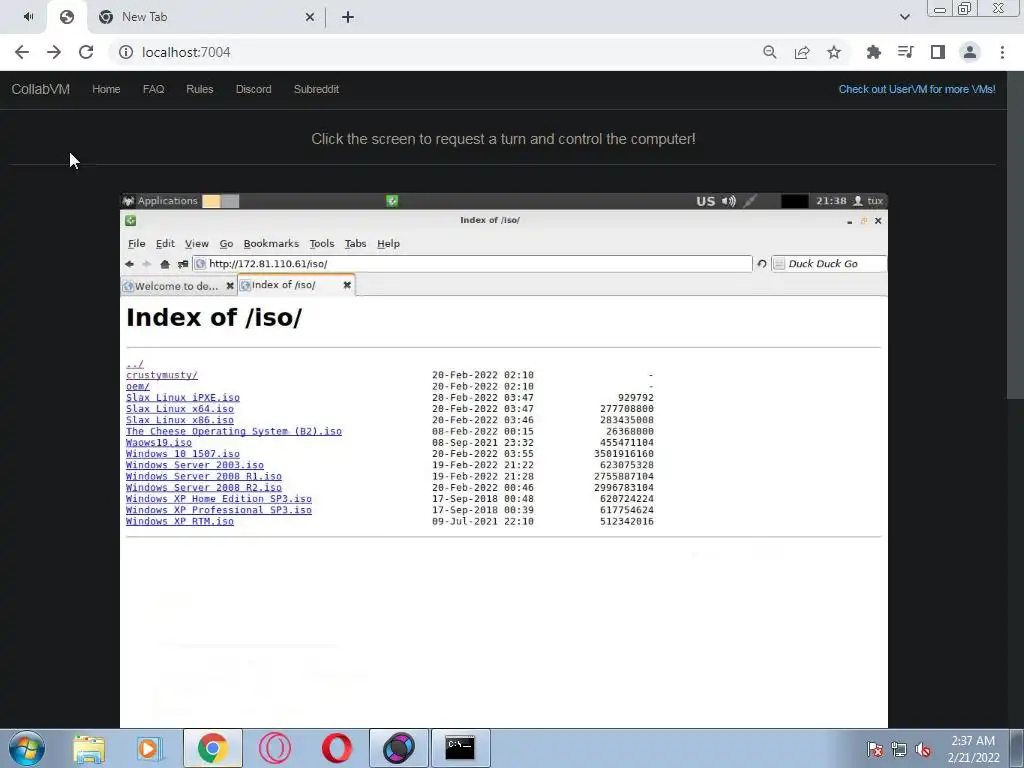Click the back arrow in VM browser

[x=129, y=264]
